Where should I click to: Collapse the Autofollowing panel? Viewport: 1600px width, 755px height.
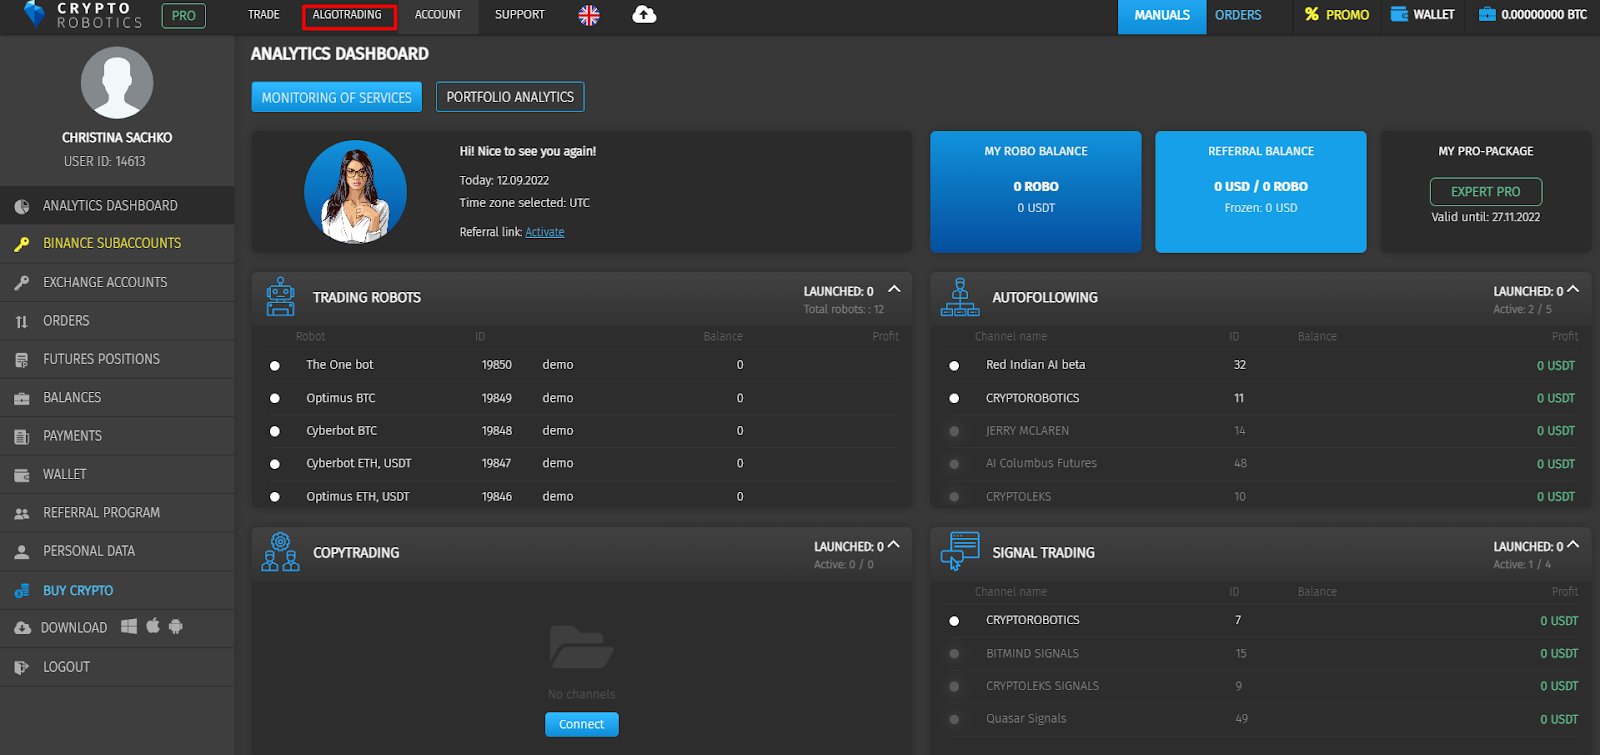1573,289
